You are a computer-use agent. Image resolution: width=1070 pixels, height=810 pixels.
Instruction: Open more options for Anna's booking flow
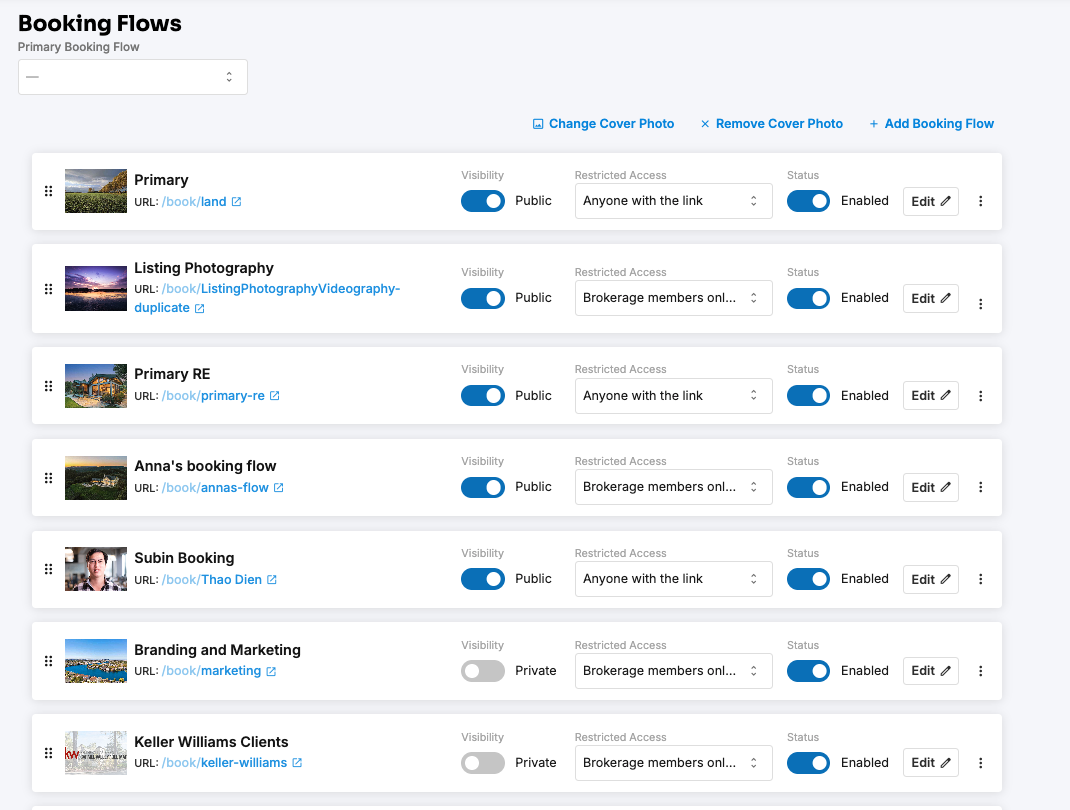click(x=981, y=487)
